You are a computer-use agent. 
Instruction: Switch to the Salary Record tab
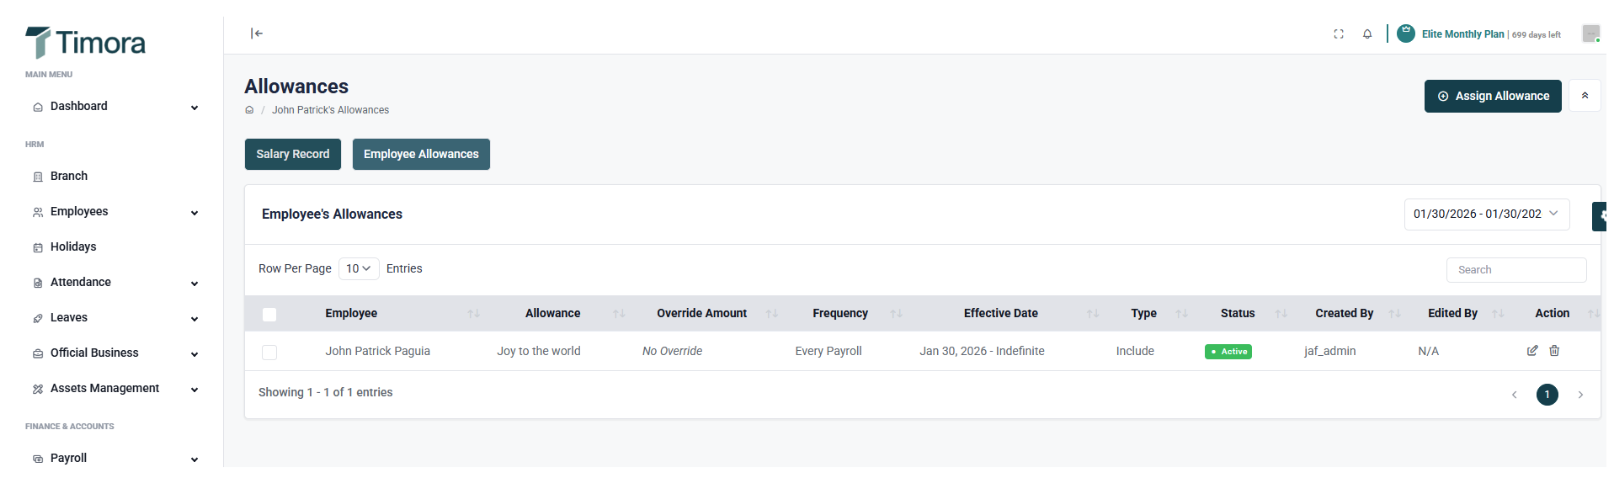click(292, 154)
